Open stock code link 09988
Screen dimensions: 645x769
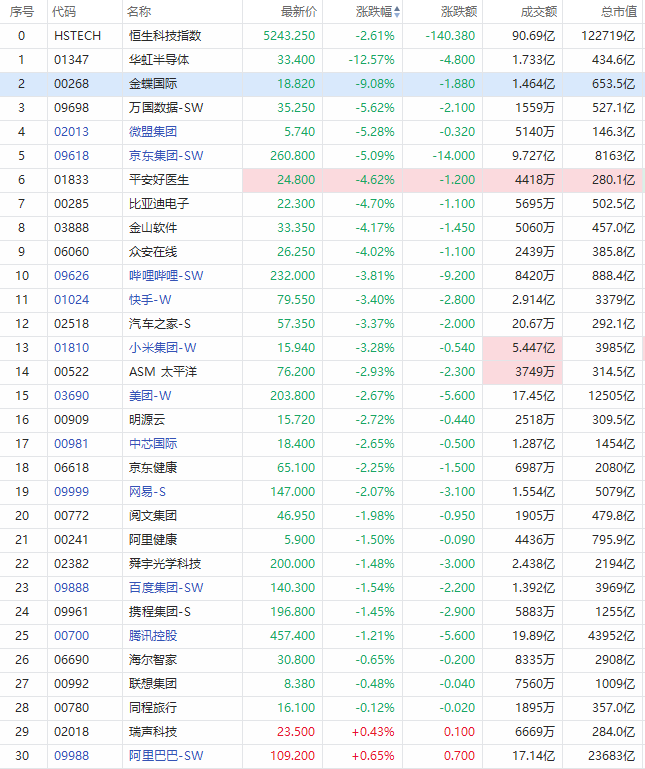pos(71,756)
